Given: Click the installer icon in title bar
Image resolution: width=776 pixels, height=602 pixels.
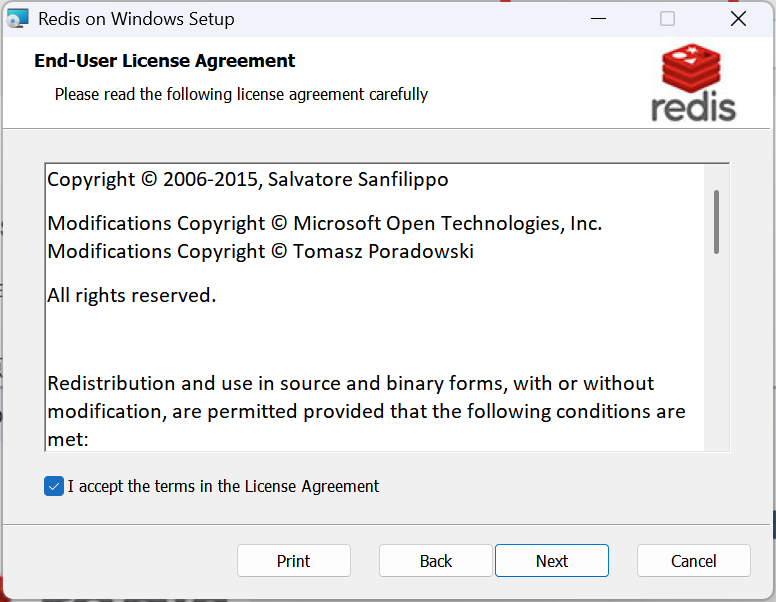Looking at the screenshot, I should 17,19.
